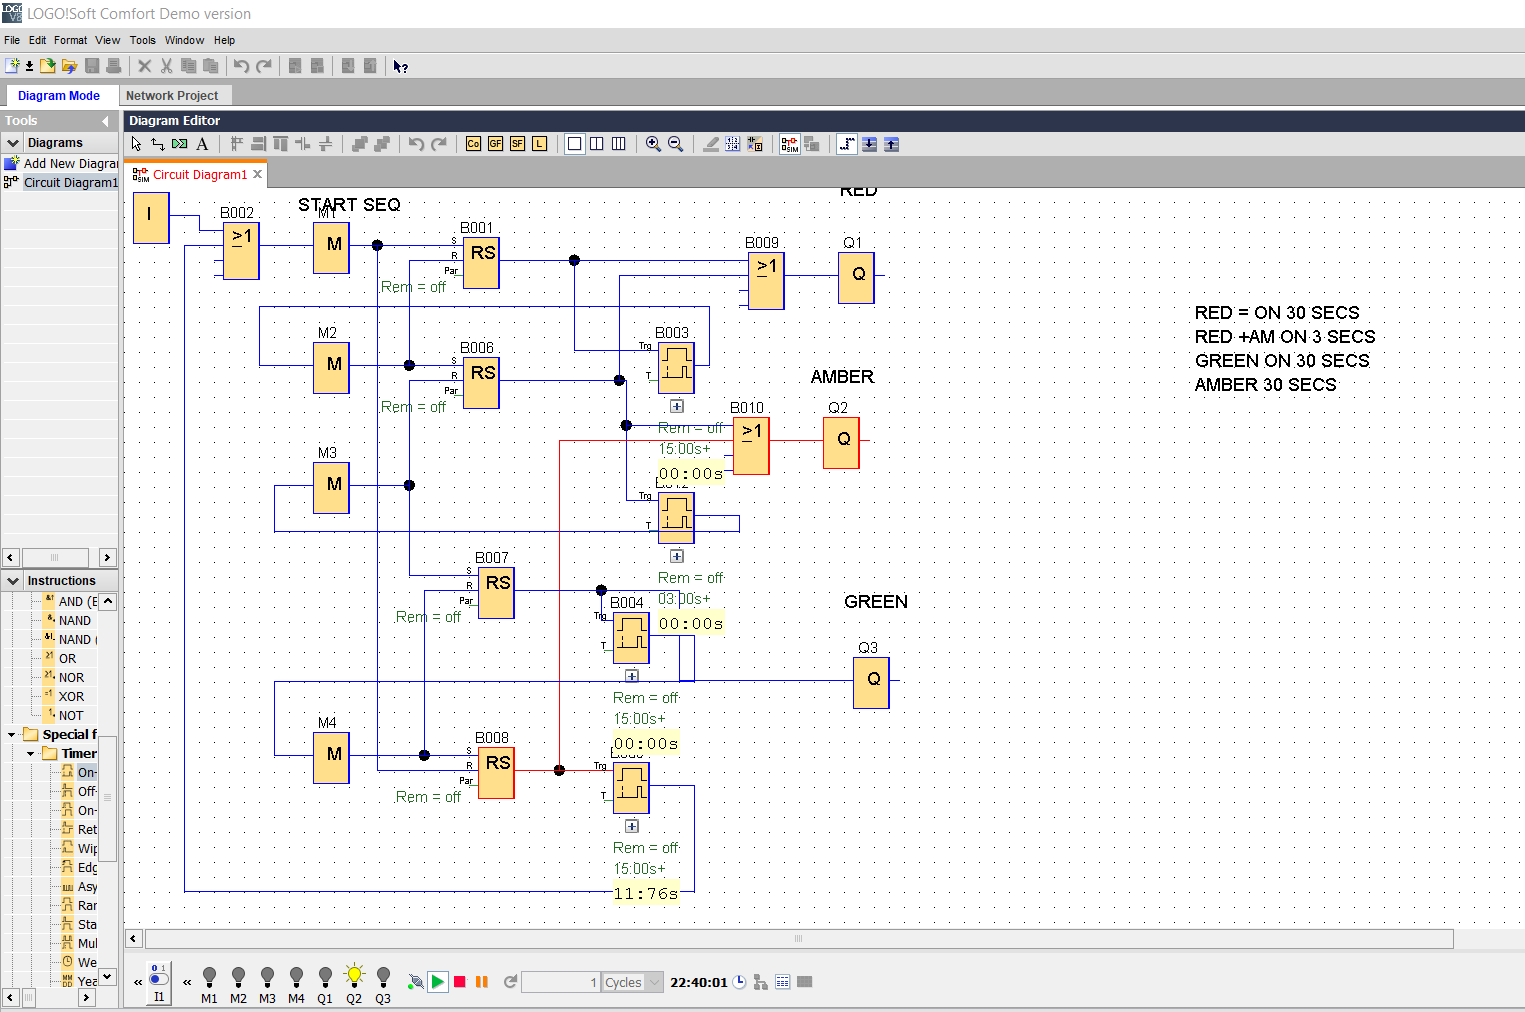The height and width of the screenshot is (1012, 1525).
Task: Open the Cycles dropdown
Action: 655,982
